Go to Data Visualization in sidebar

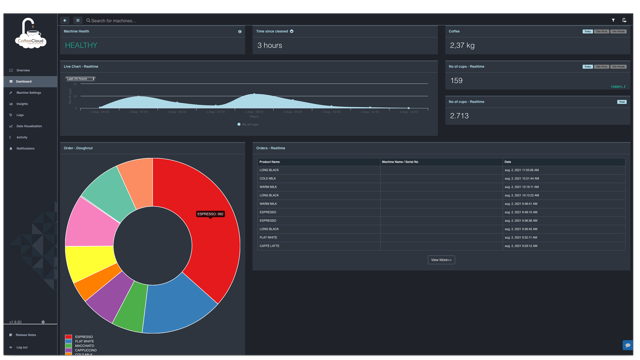(29, 126)
